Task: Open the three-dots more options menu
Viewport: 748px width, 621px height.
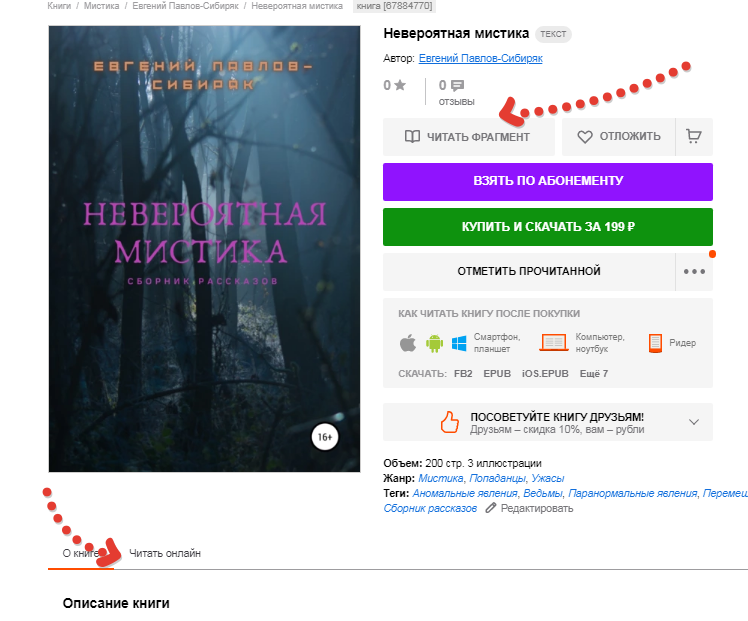Action: click(x=694, y=271)
